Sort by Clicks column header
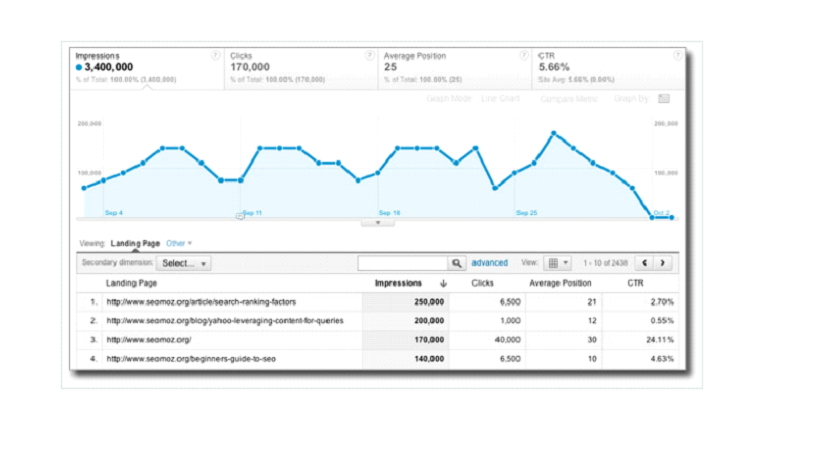This screenshot has height=460, width=819. [x=482, y=284]
